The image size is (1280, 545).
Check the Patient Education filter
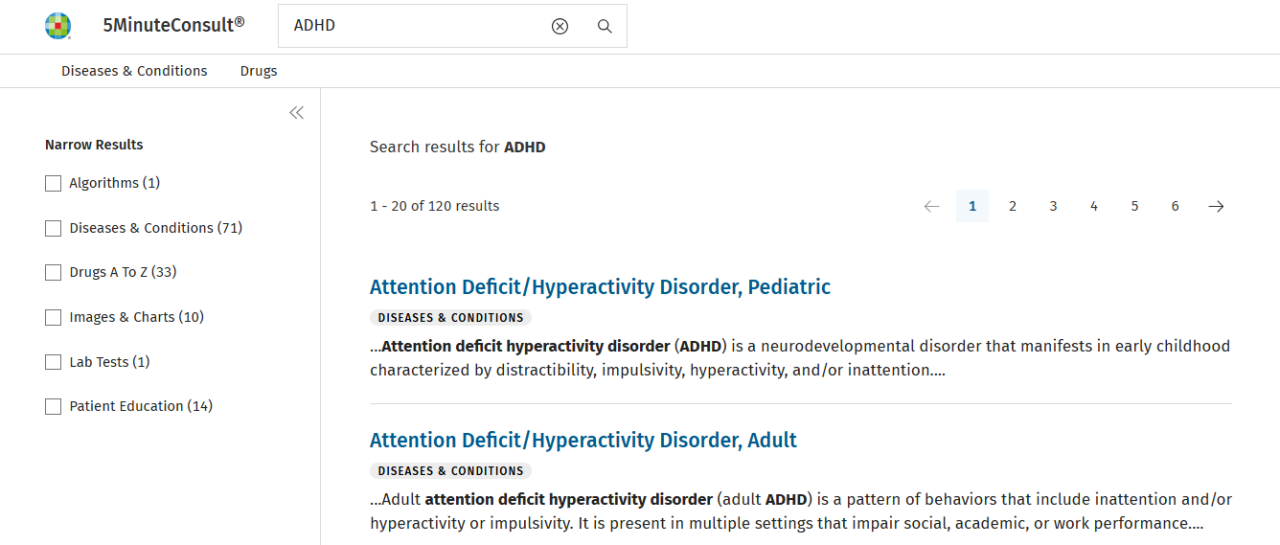(x=54, y=406)
